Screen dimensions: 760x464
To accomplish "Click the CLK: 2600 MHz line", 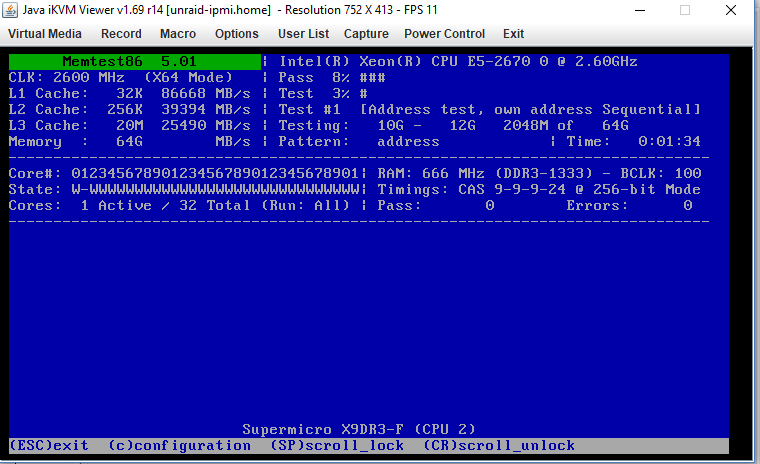I will (x=121, y=78).
